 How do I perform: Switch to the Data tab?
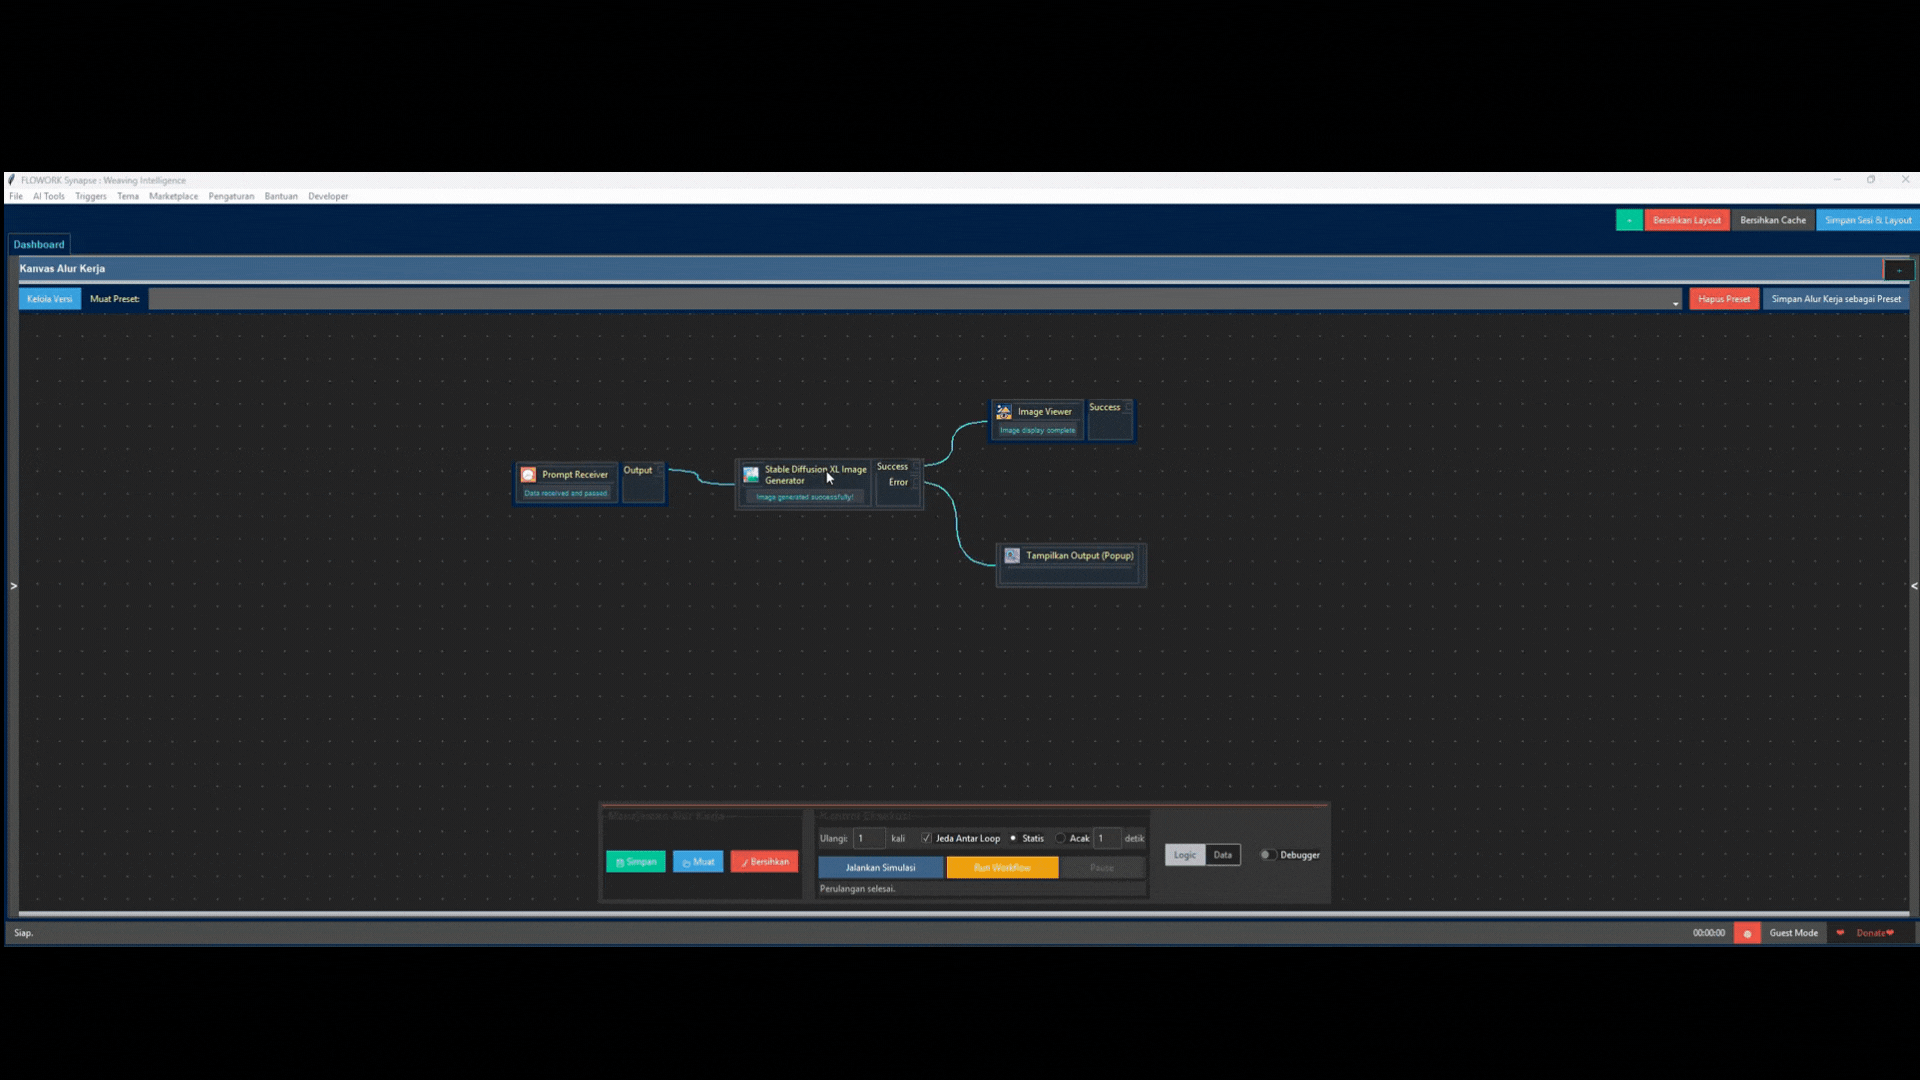(1222, 855)
